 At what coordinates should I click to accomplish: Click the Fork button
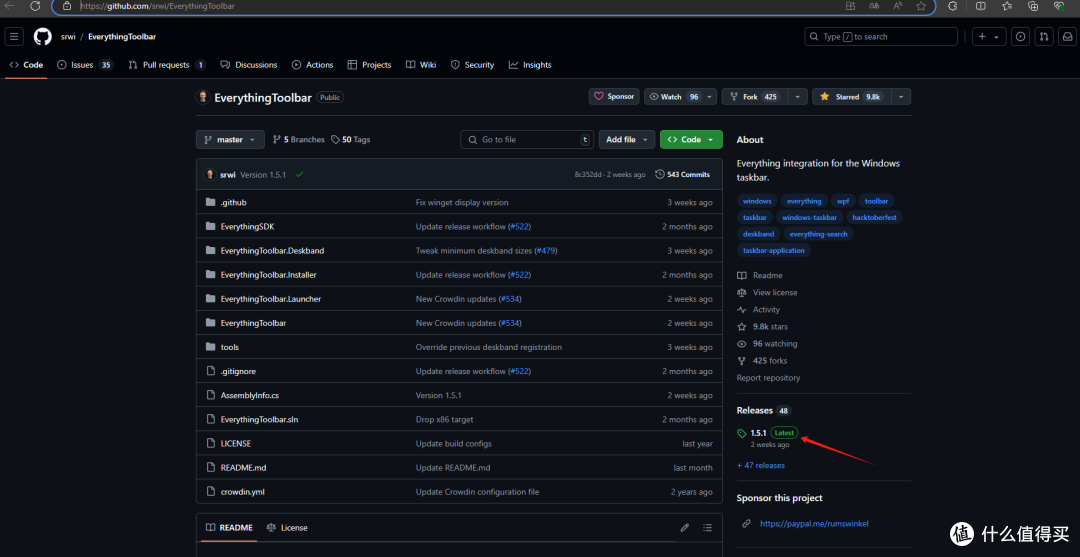[754, 97]
